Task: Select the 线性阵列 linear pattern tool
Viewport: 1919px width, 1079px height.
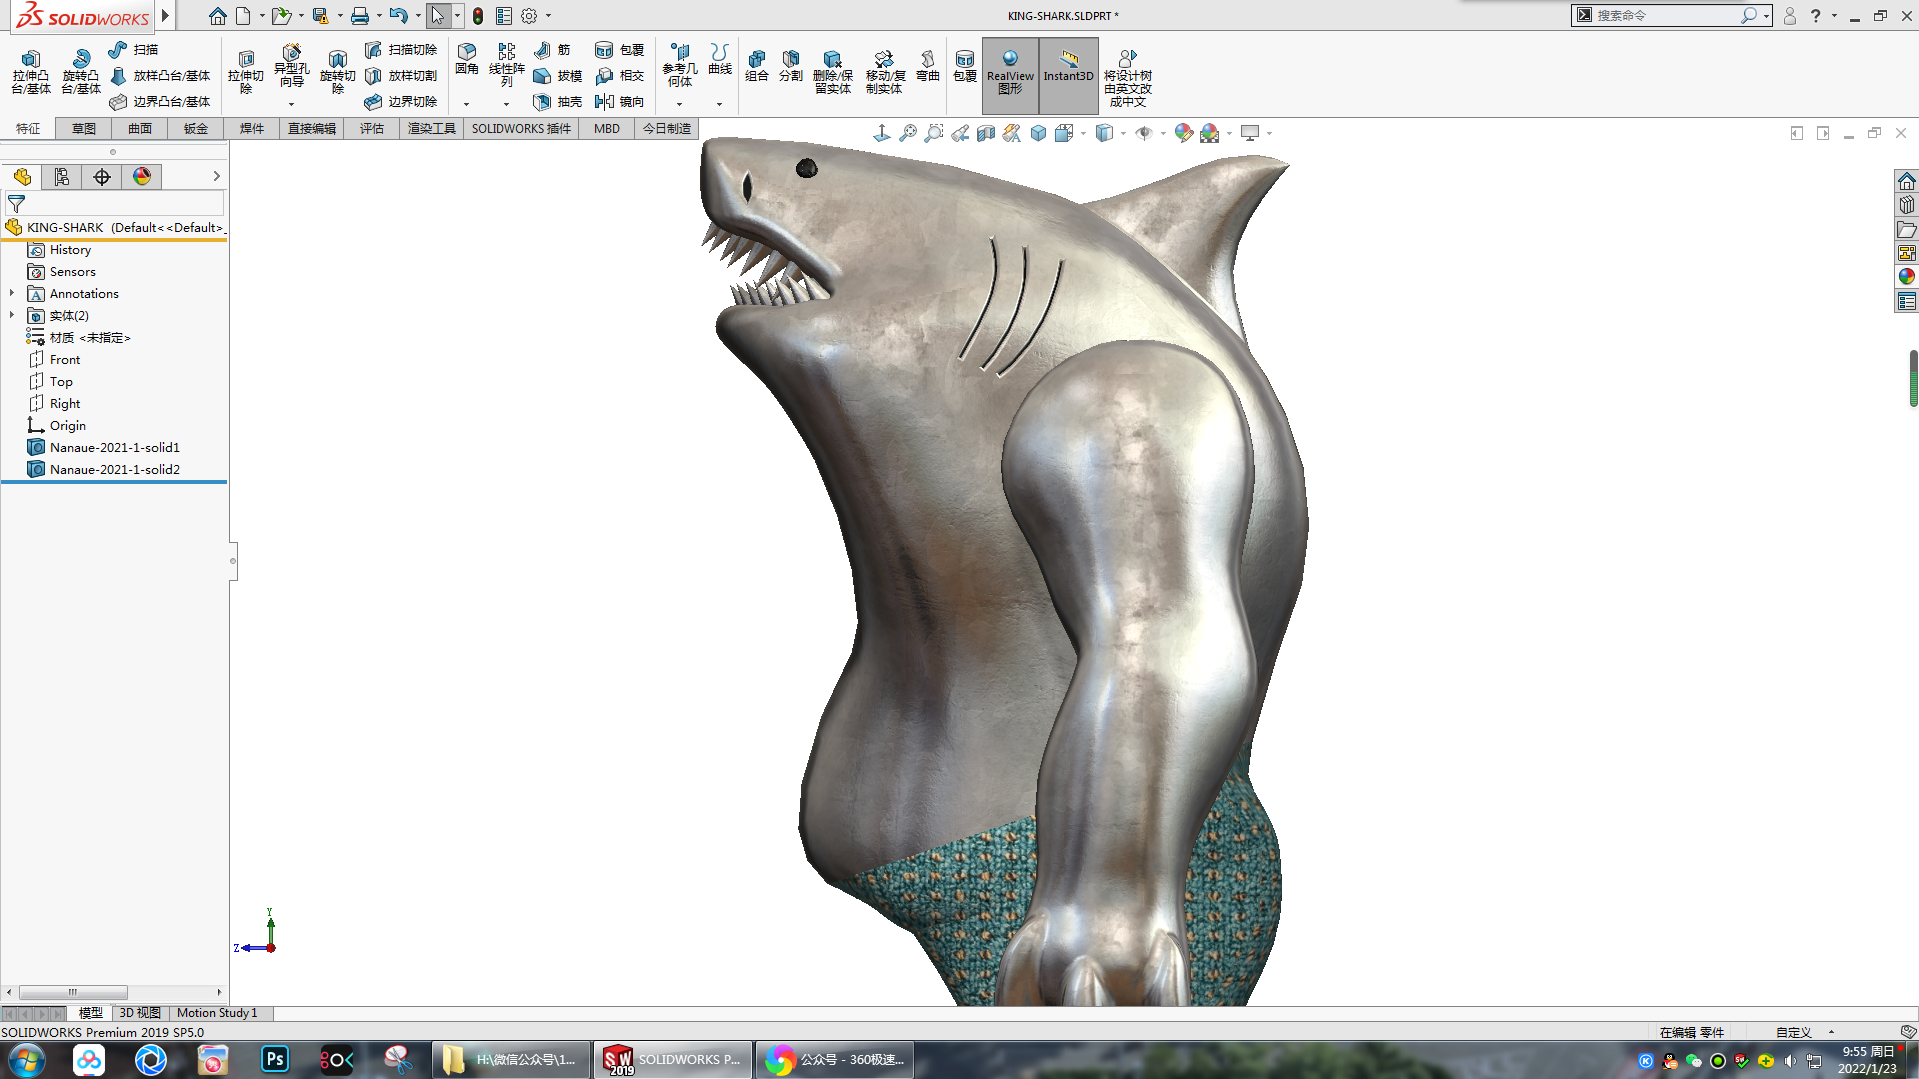Action: [507, 65]
